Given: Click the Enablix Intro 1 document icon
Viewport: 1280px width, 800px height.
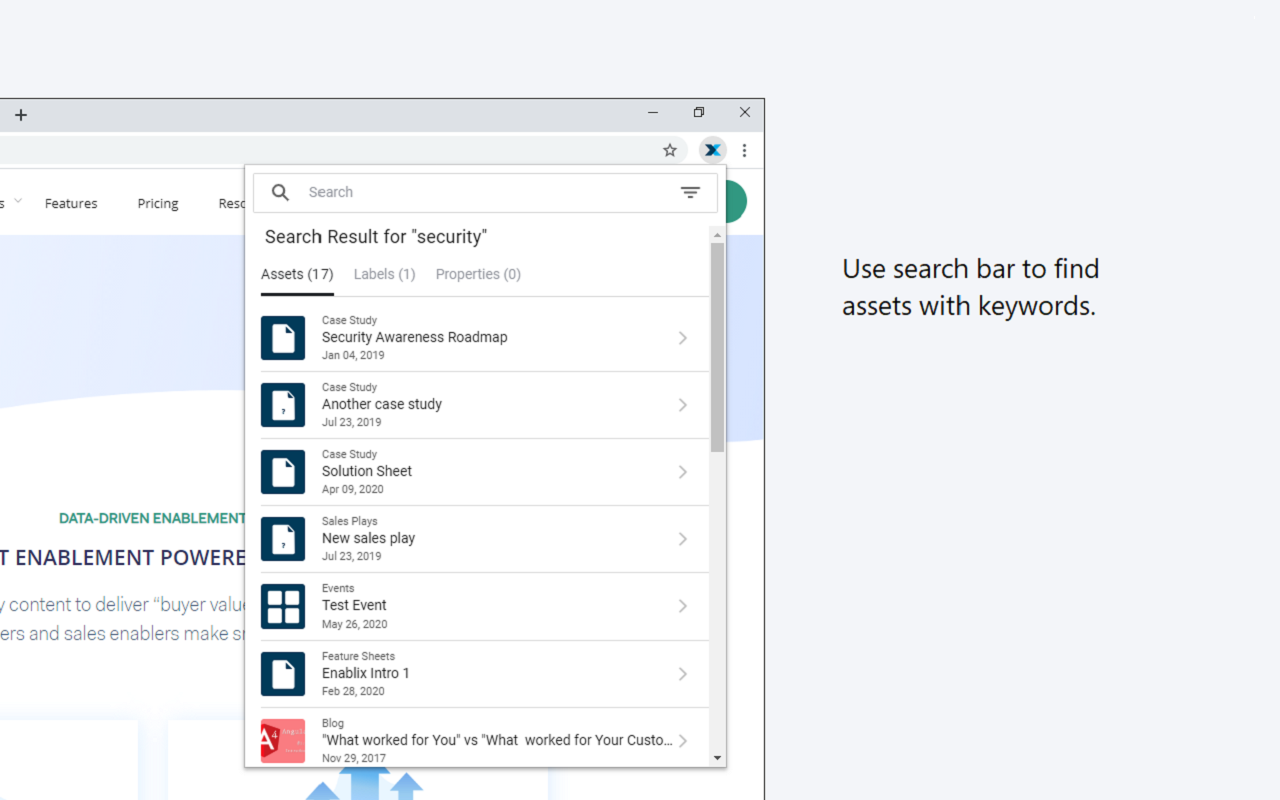Looking at the screenshot, I should [x=283, y=674].
